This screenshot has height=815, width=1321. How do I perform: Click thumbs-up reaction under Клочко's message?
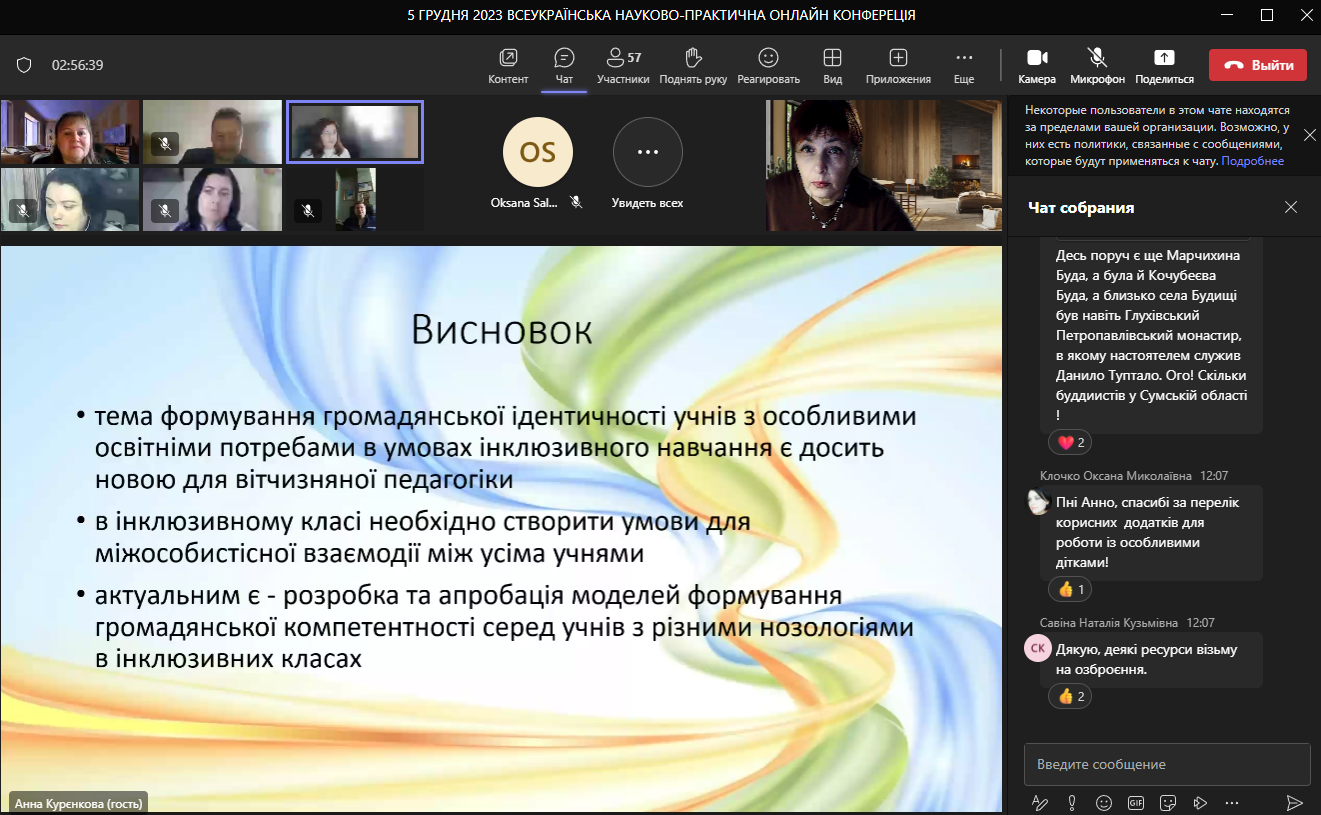tap(1070, 589)
